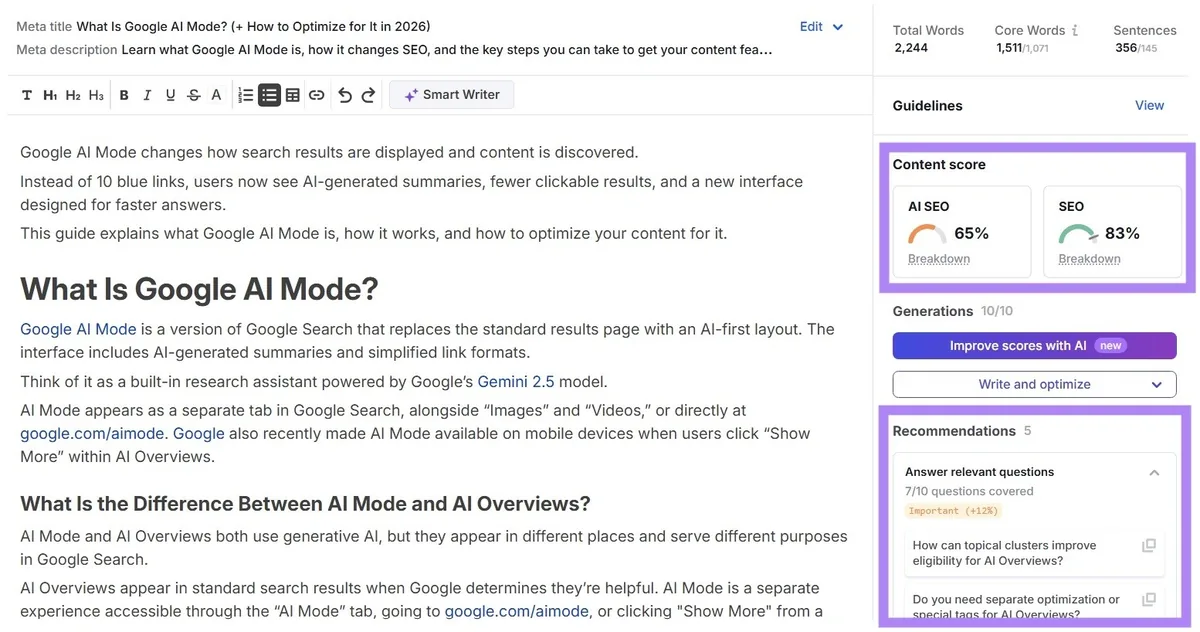
Task: Click the Generations 10/10 label
Action: 952,311
